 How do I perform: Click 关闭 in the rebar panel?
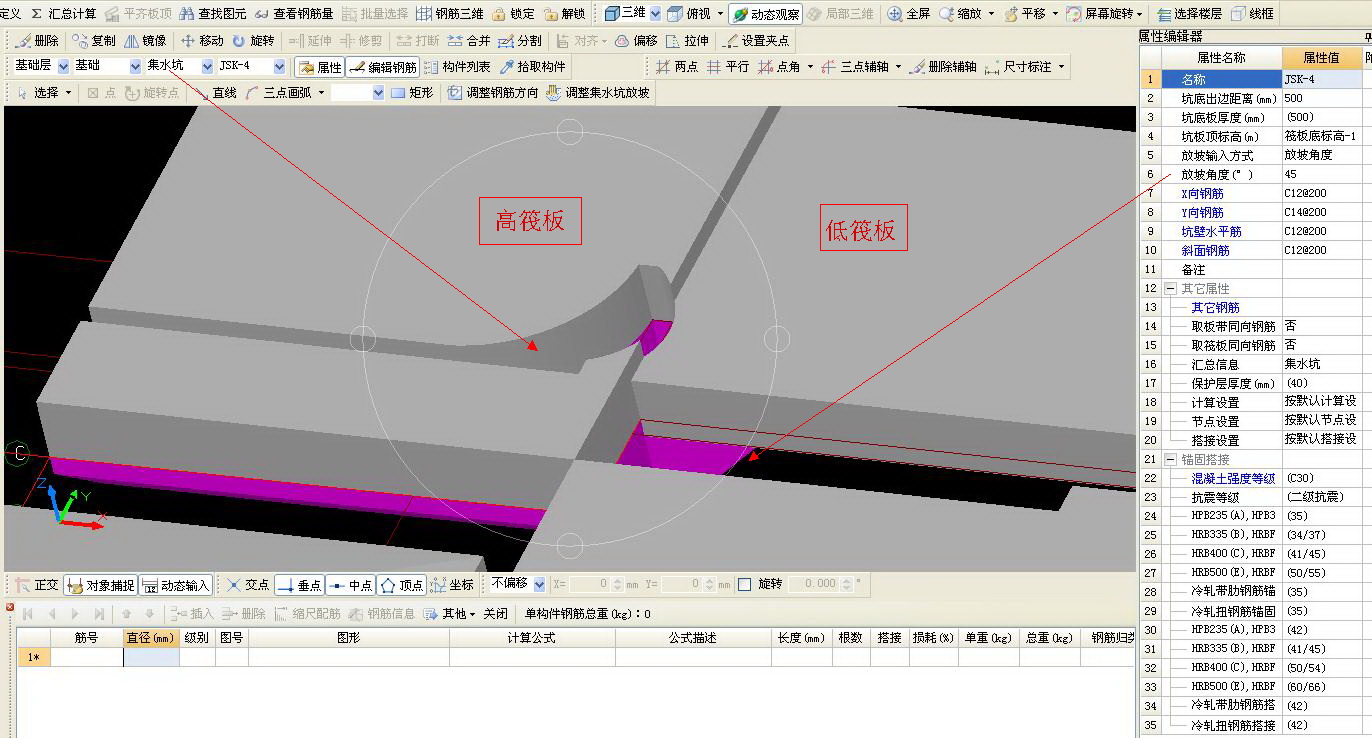495,613
